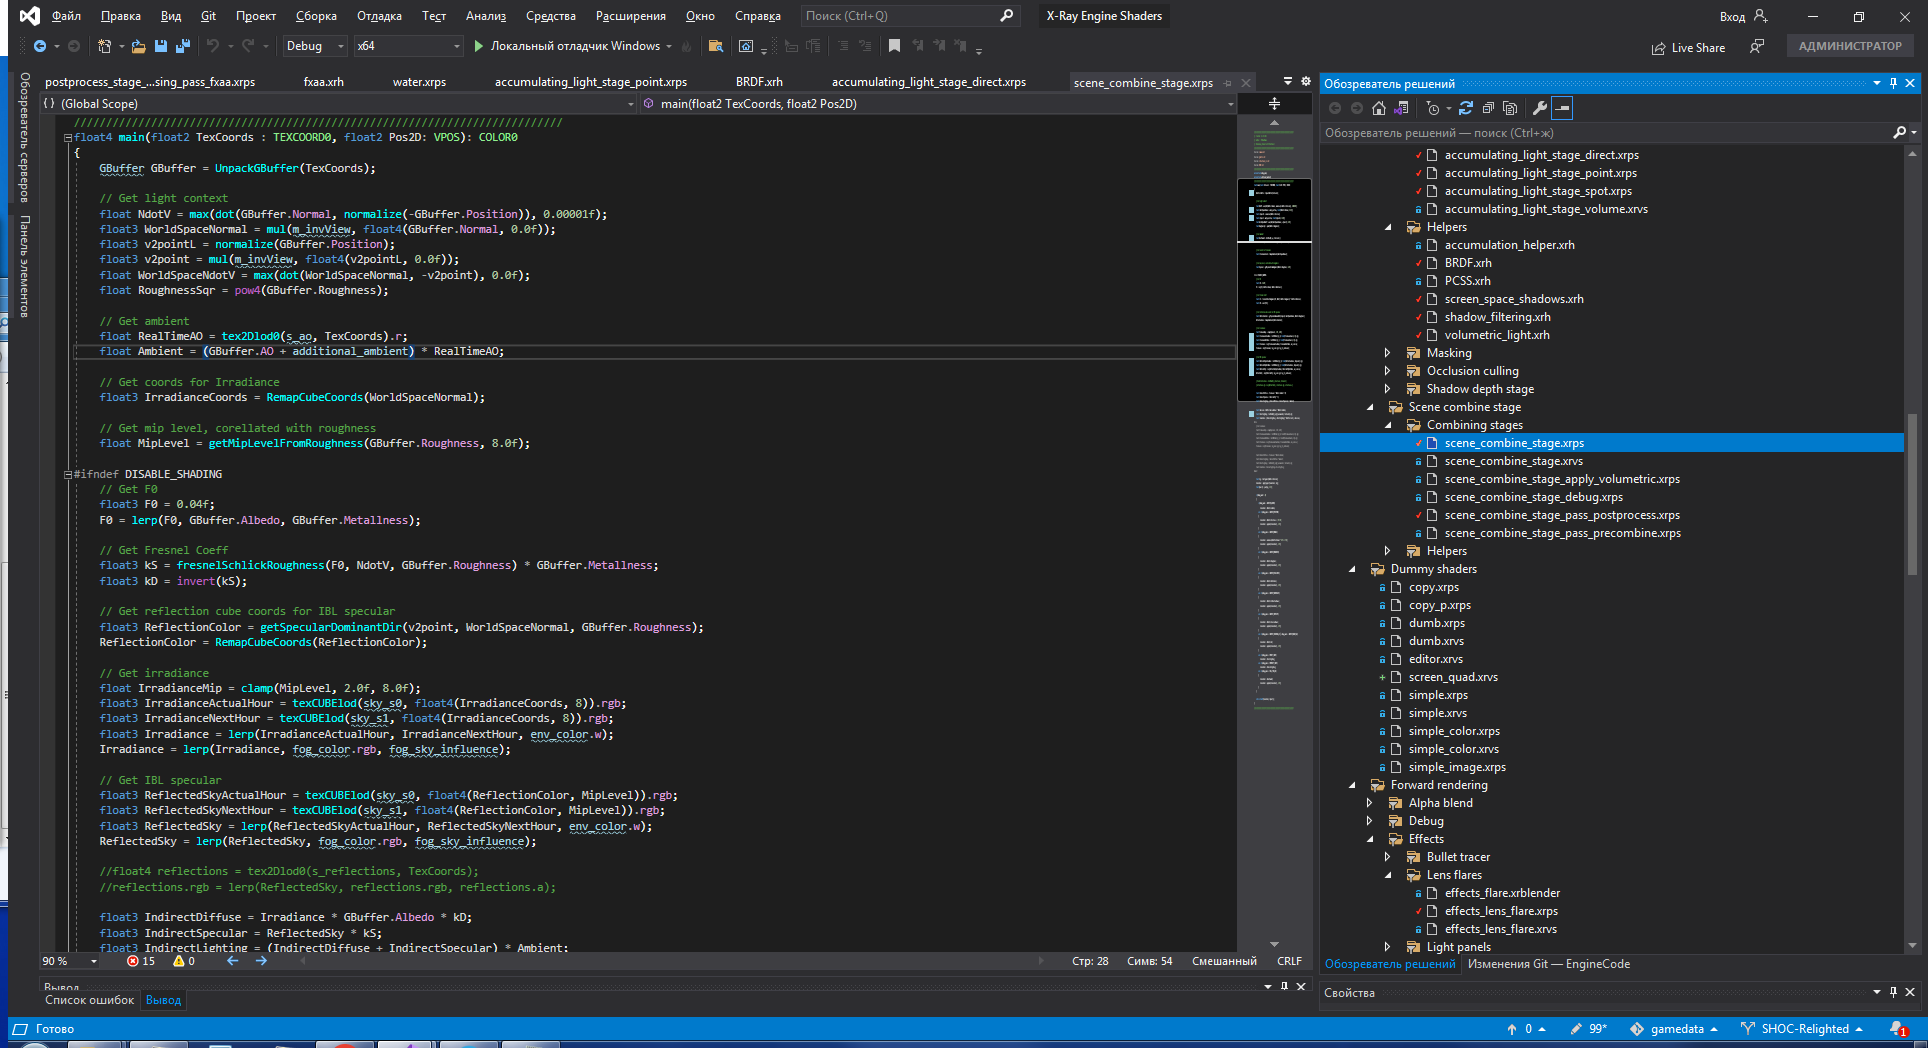Click the bookmark icon in the toolbar
This screenshot has width=1928, height=1048.
click(894, 46)
